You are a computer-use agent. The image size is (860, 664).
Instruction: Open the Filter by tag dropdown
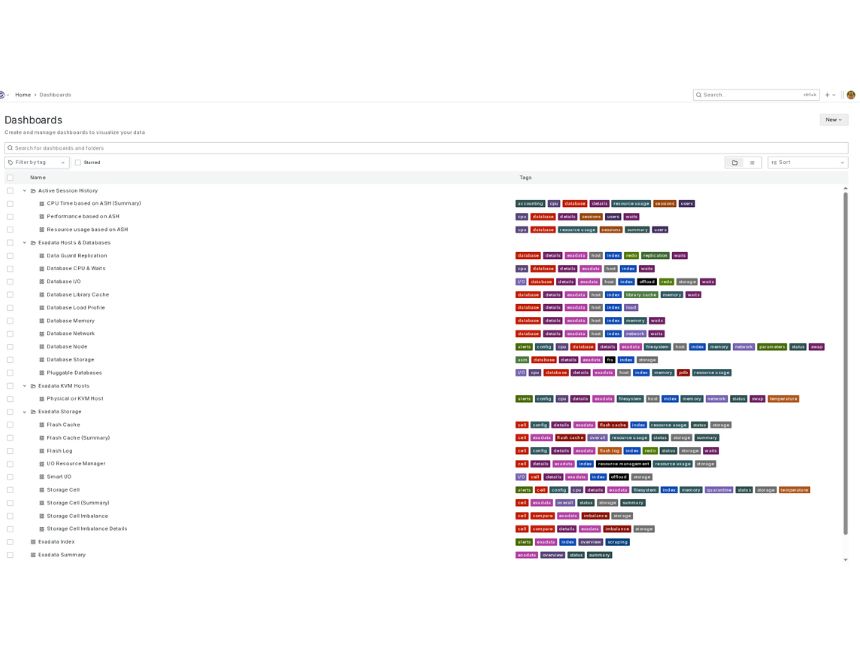pos(36,162)
